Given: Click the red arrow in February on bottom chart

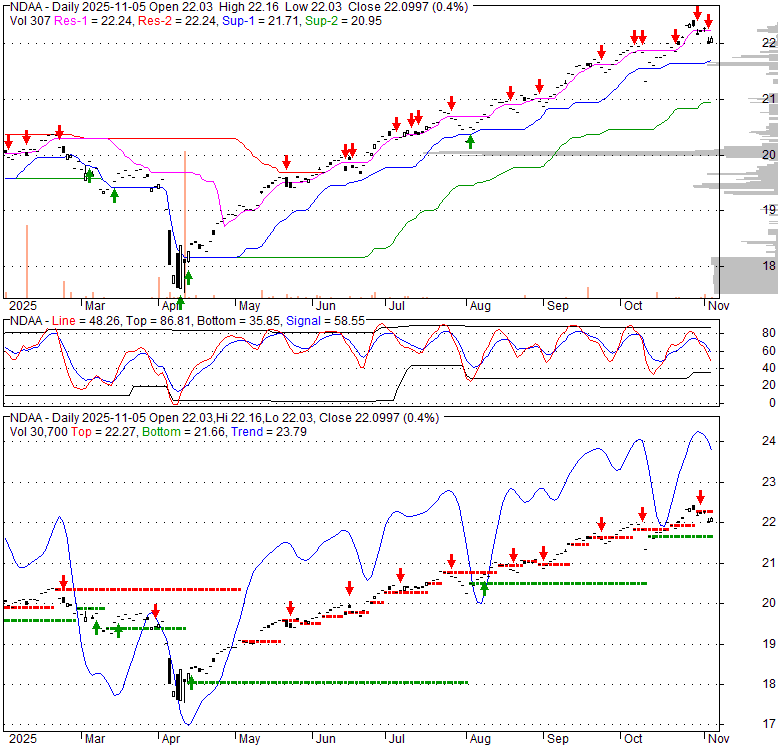Looking at the screenshot, I should [63, 582].
